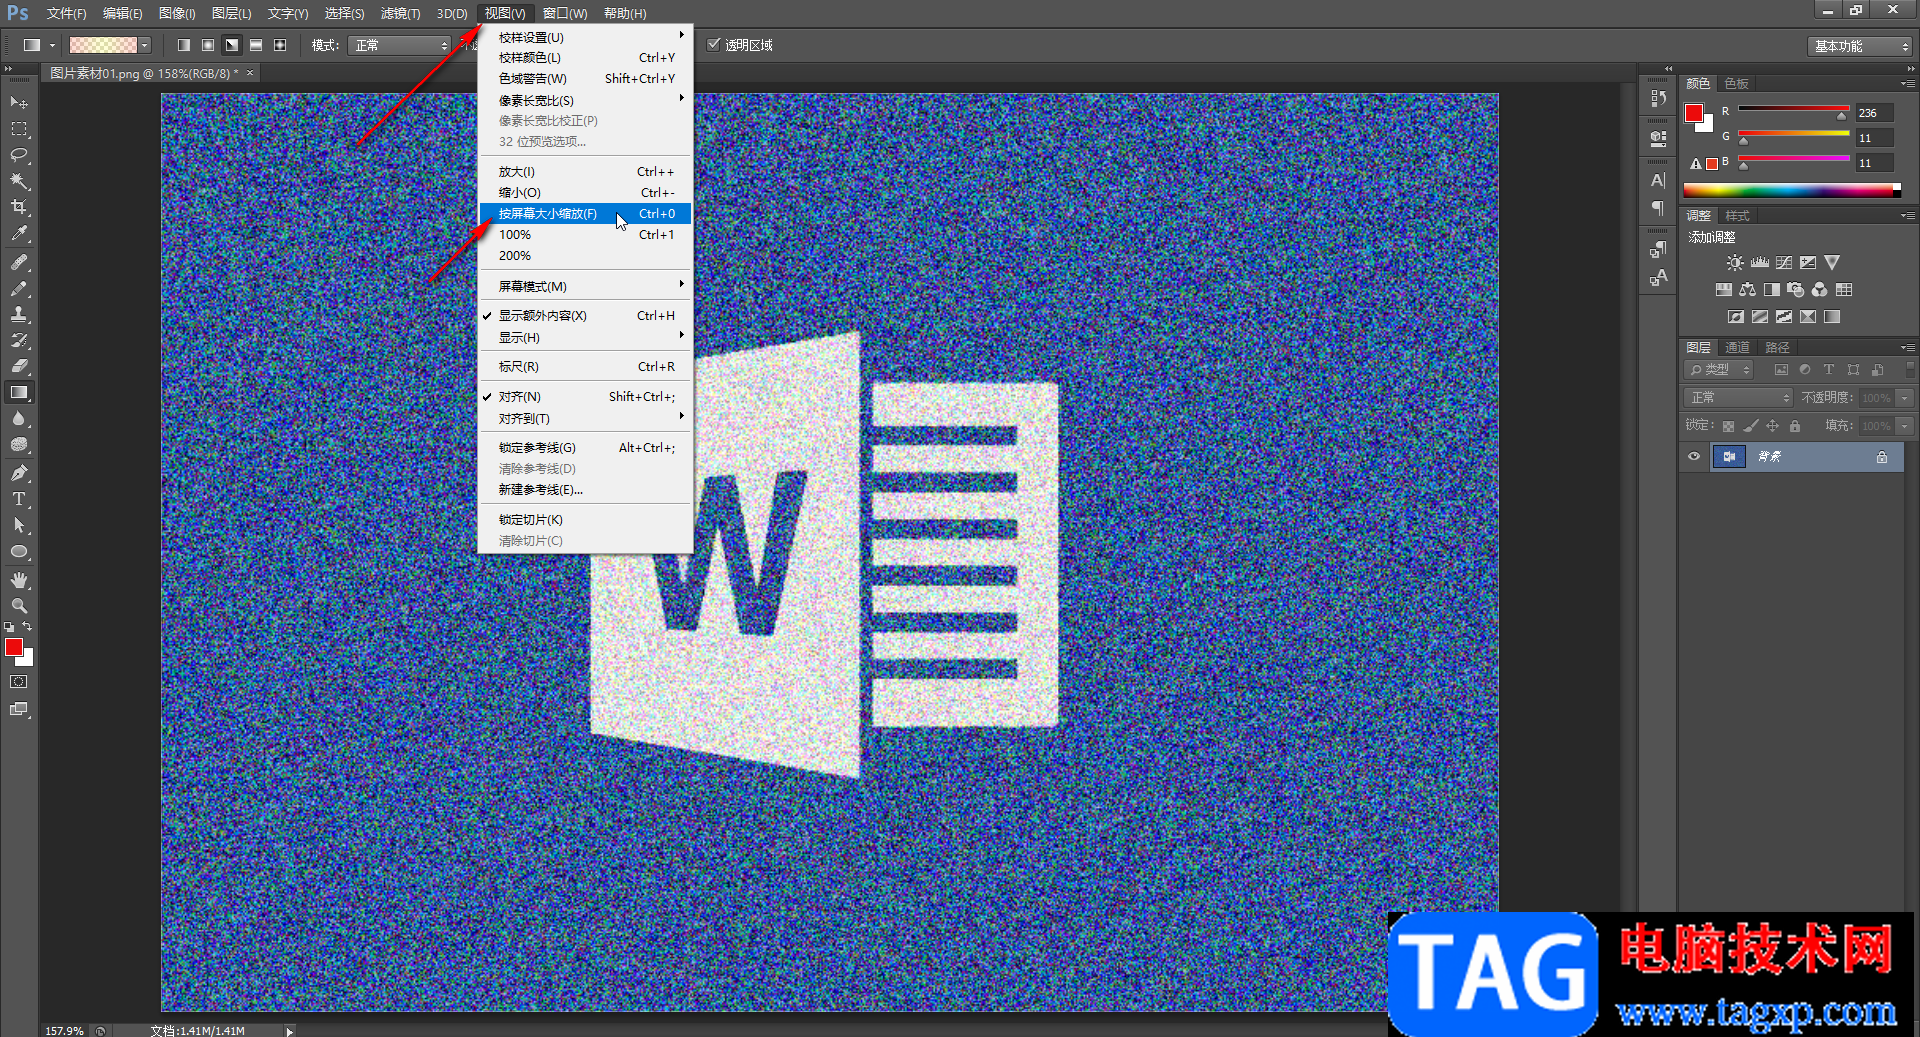Open the gradient picker dropdown arrow
Screen dimensions: 1920x1037
click(x=145, y=45)
